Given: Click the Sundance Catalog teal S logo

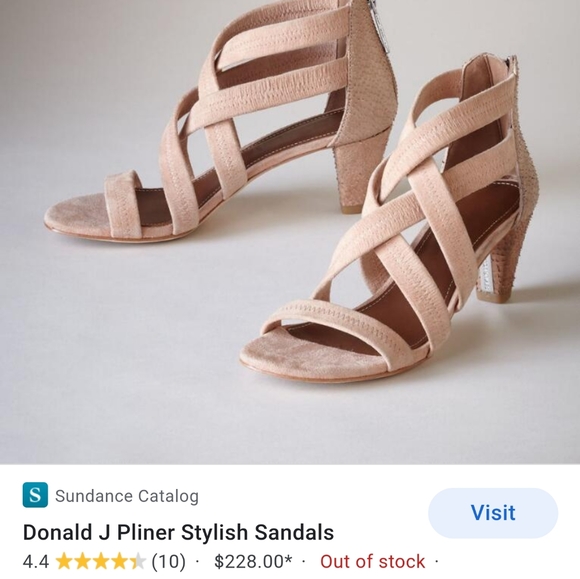Looking at the screenshot, I should click(35, 495).
